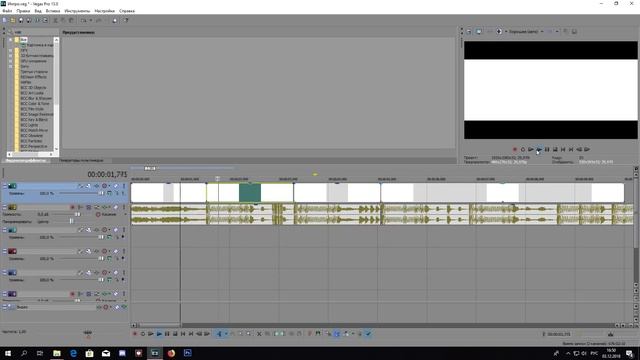Toggle Solo on the first video track
The height and width of the screenshot is (360, 640).
click(124, 186)
